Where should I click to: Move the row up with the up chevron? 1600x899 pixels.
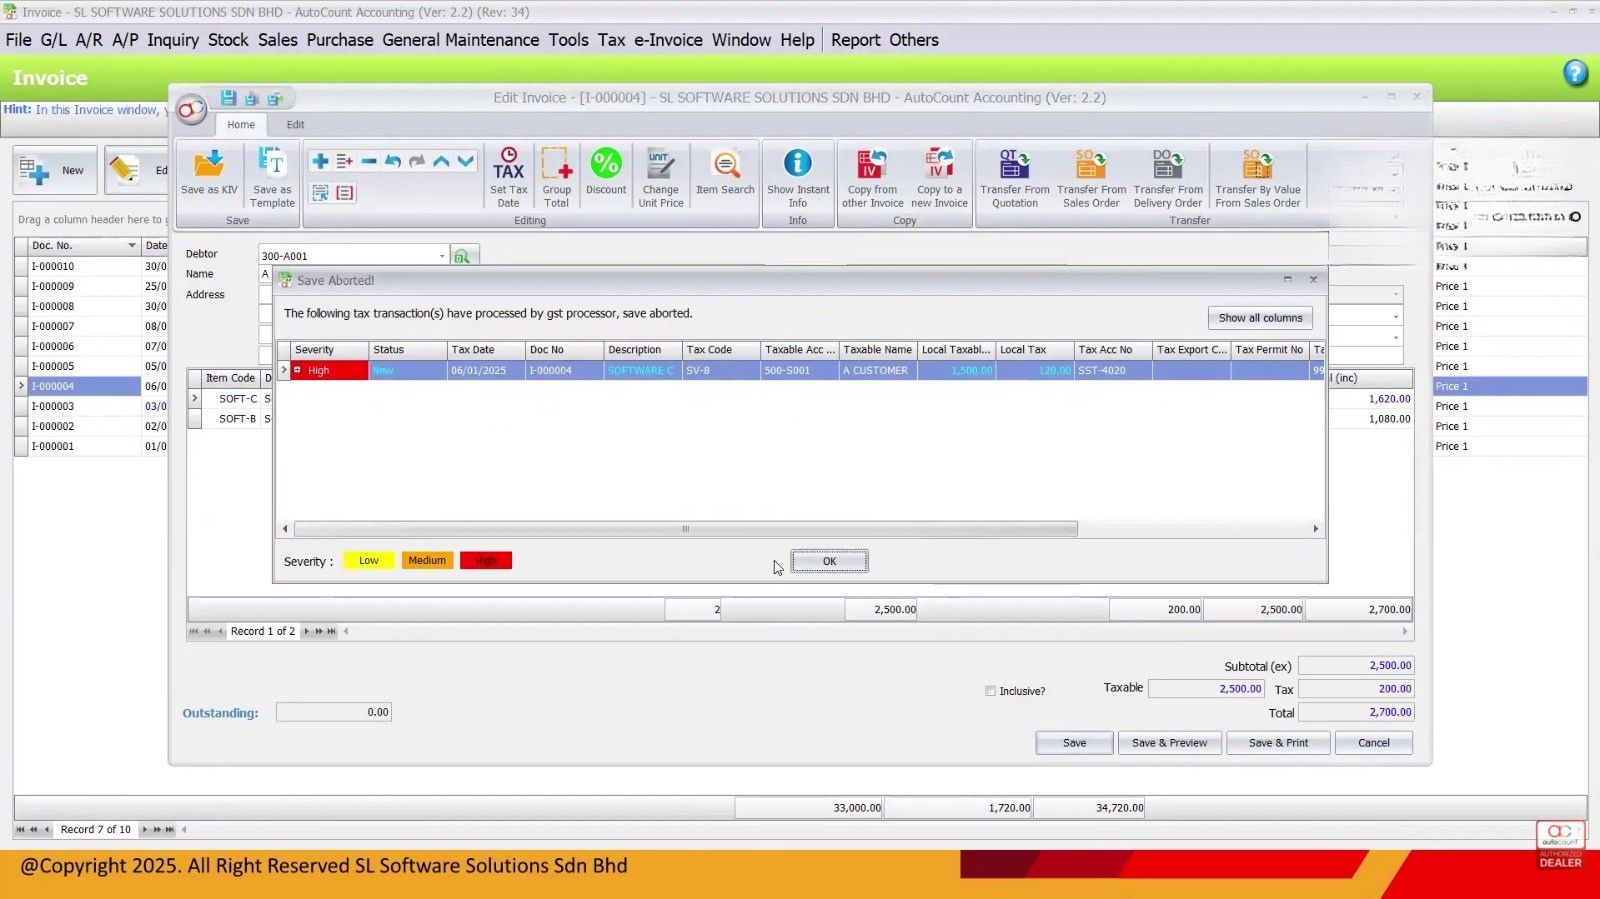[x=441, y=161]
